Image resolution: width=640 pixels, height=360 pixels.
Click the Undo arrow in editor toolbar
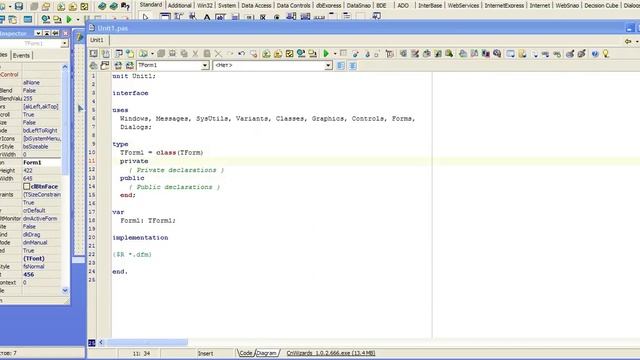click(x=242, y=53)
